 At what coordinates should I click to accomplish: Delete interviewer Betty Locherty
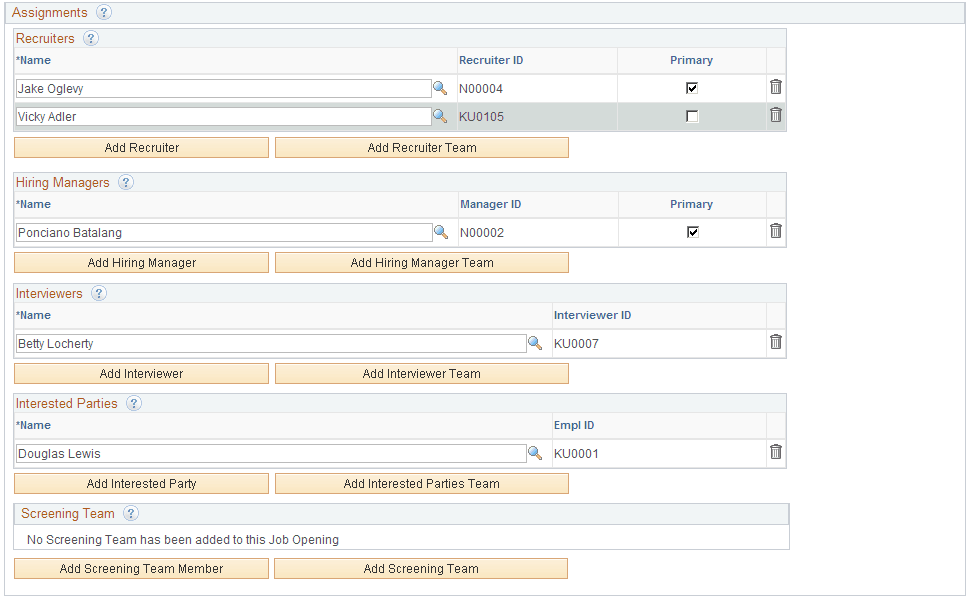pos(775,342)
